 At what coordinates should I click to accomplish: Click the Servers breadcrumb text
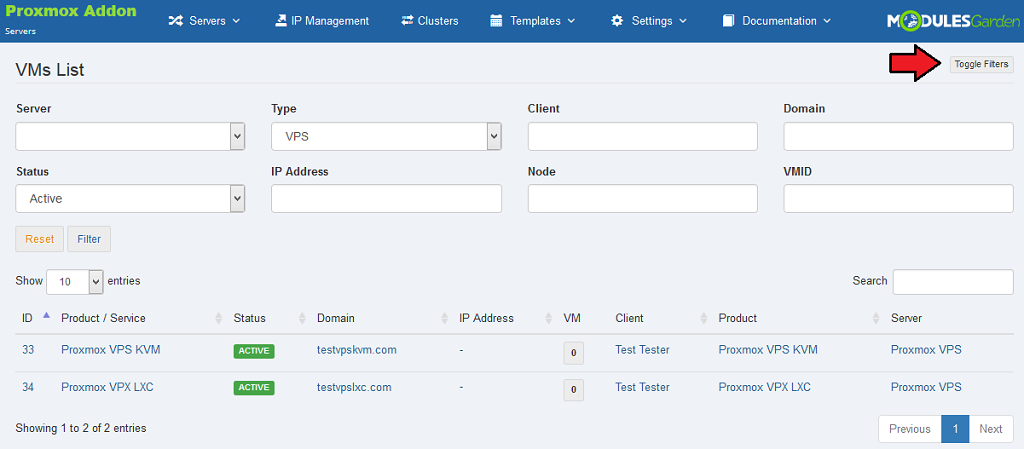(20, 31)
